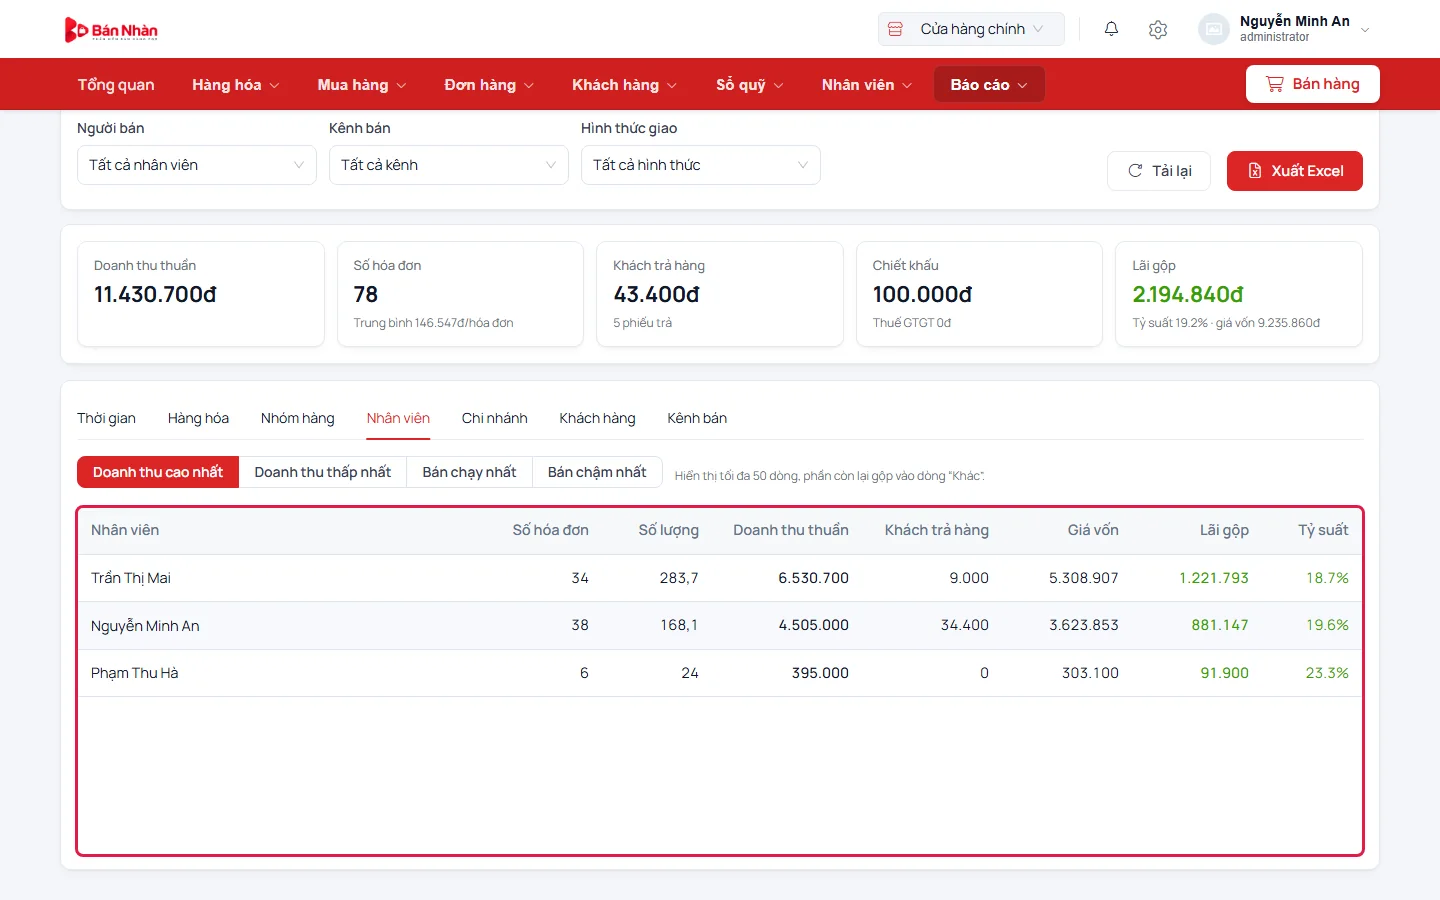Open the Người bán employee dropdown
Viewport: 1440px width, 900px height.
(x=197, y=165)
